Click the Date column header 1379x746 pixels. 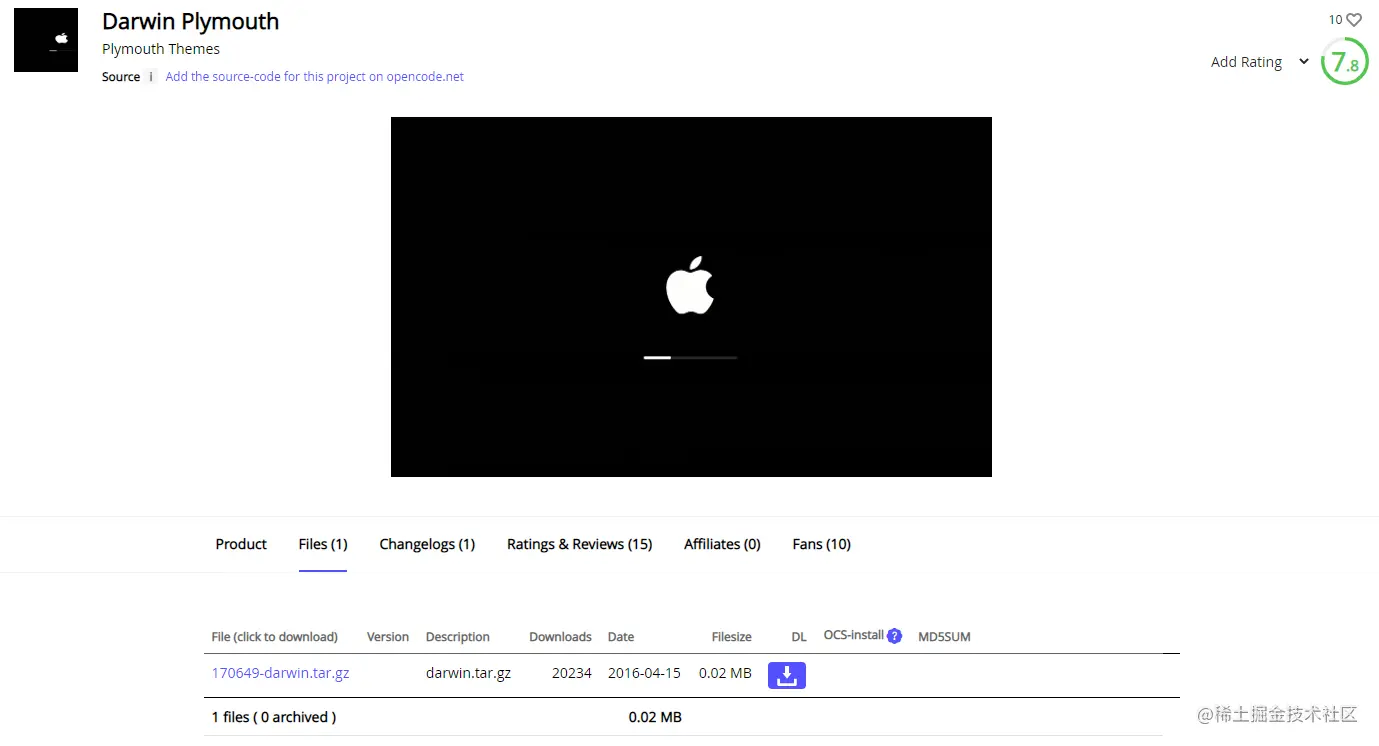click(621, 637)
